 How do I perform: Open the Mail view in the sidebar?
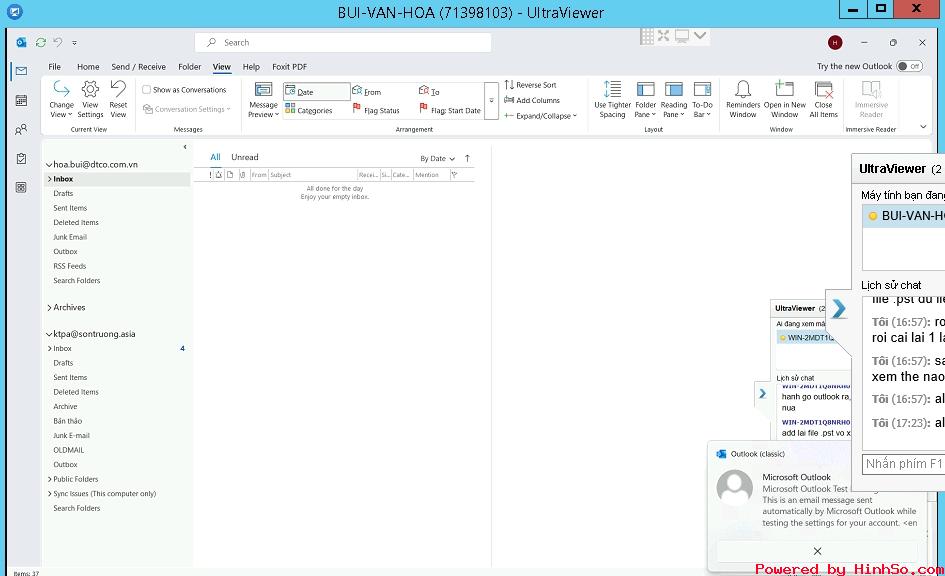pos(21,71)
